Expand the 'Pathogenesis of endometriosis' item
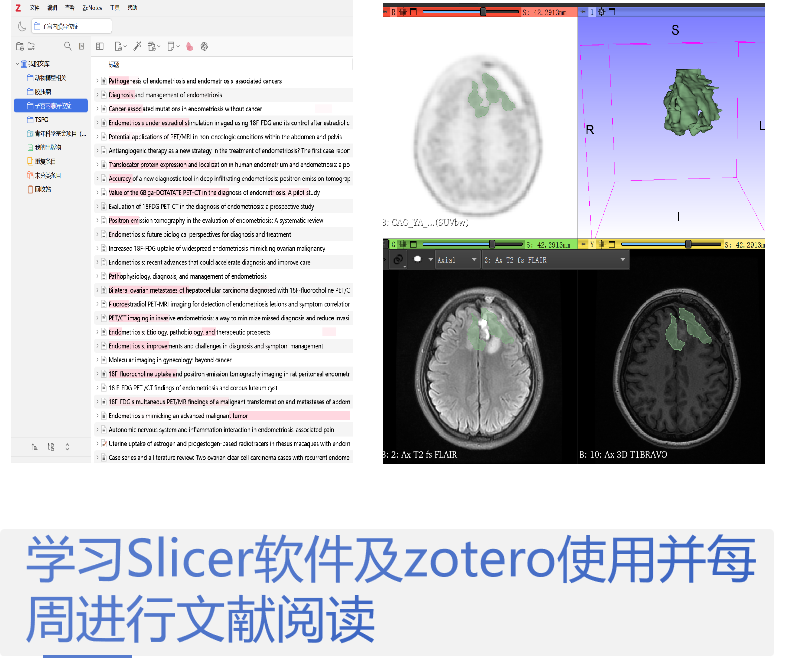 (x=97, y=81)
